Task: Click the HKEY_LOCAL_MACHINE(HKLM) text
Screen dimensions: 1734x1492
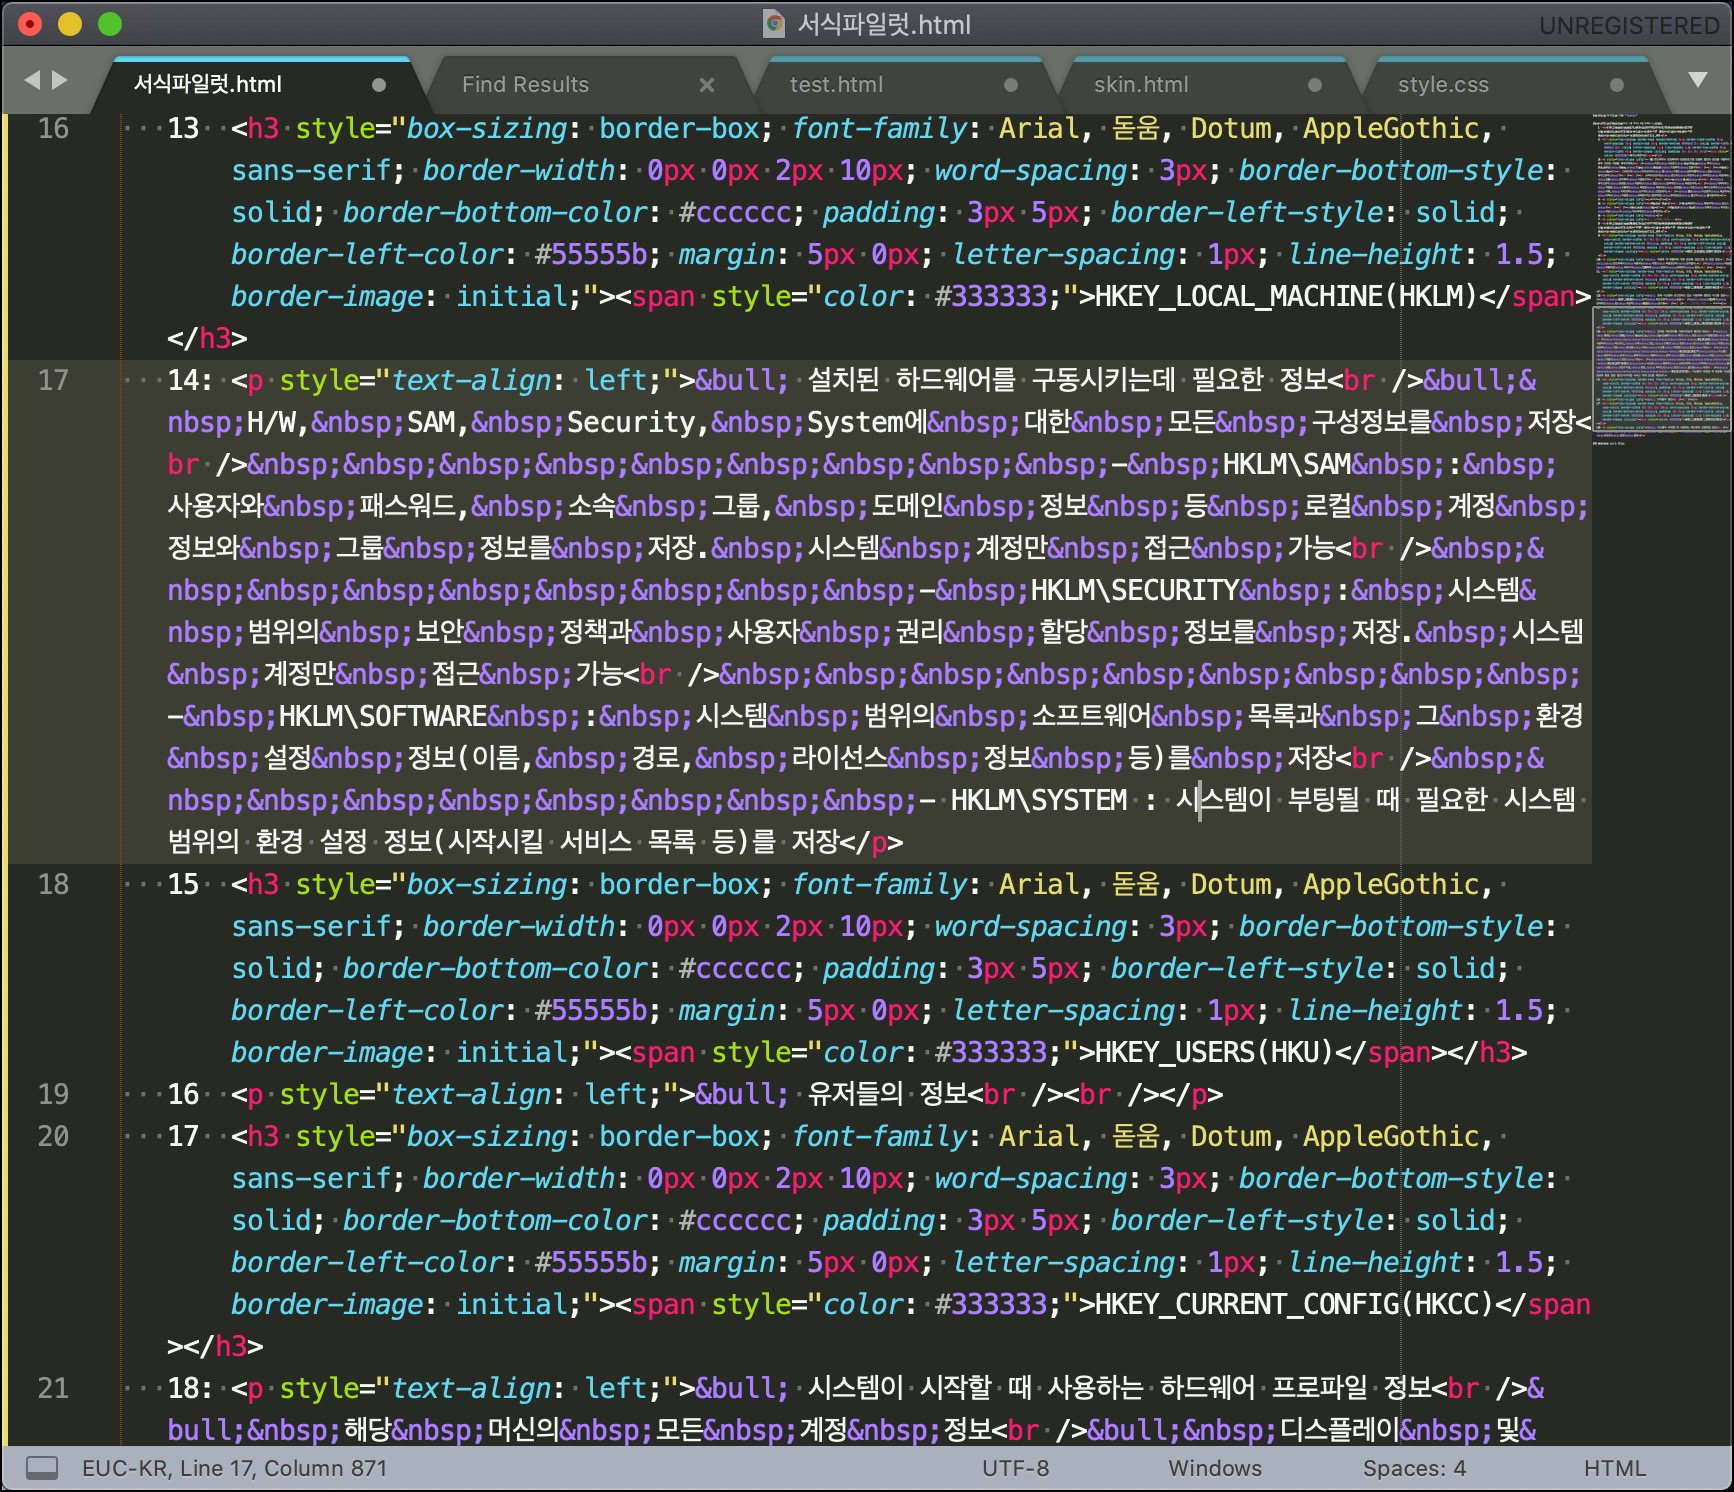Action: click(1286, 296)
